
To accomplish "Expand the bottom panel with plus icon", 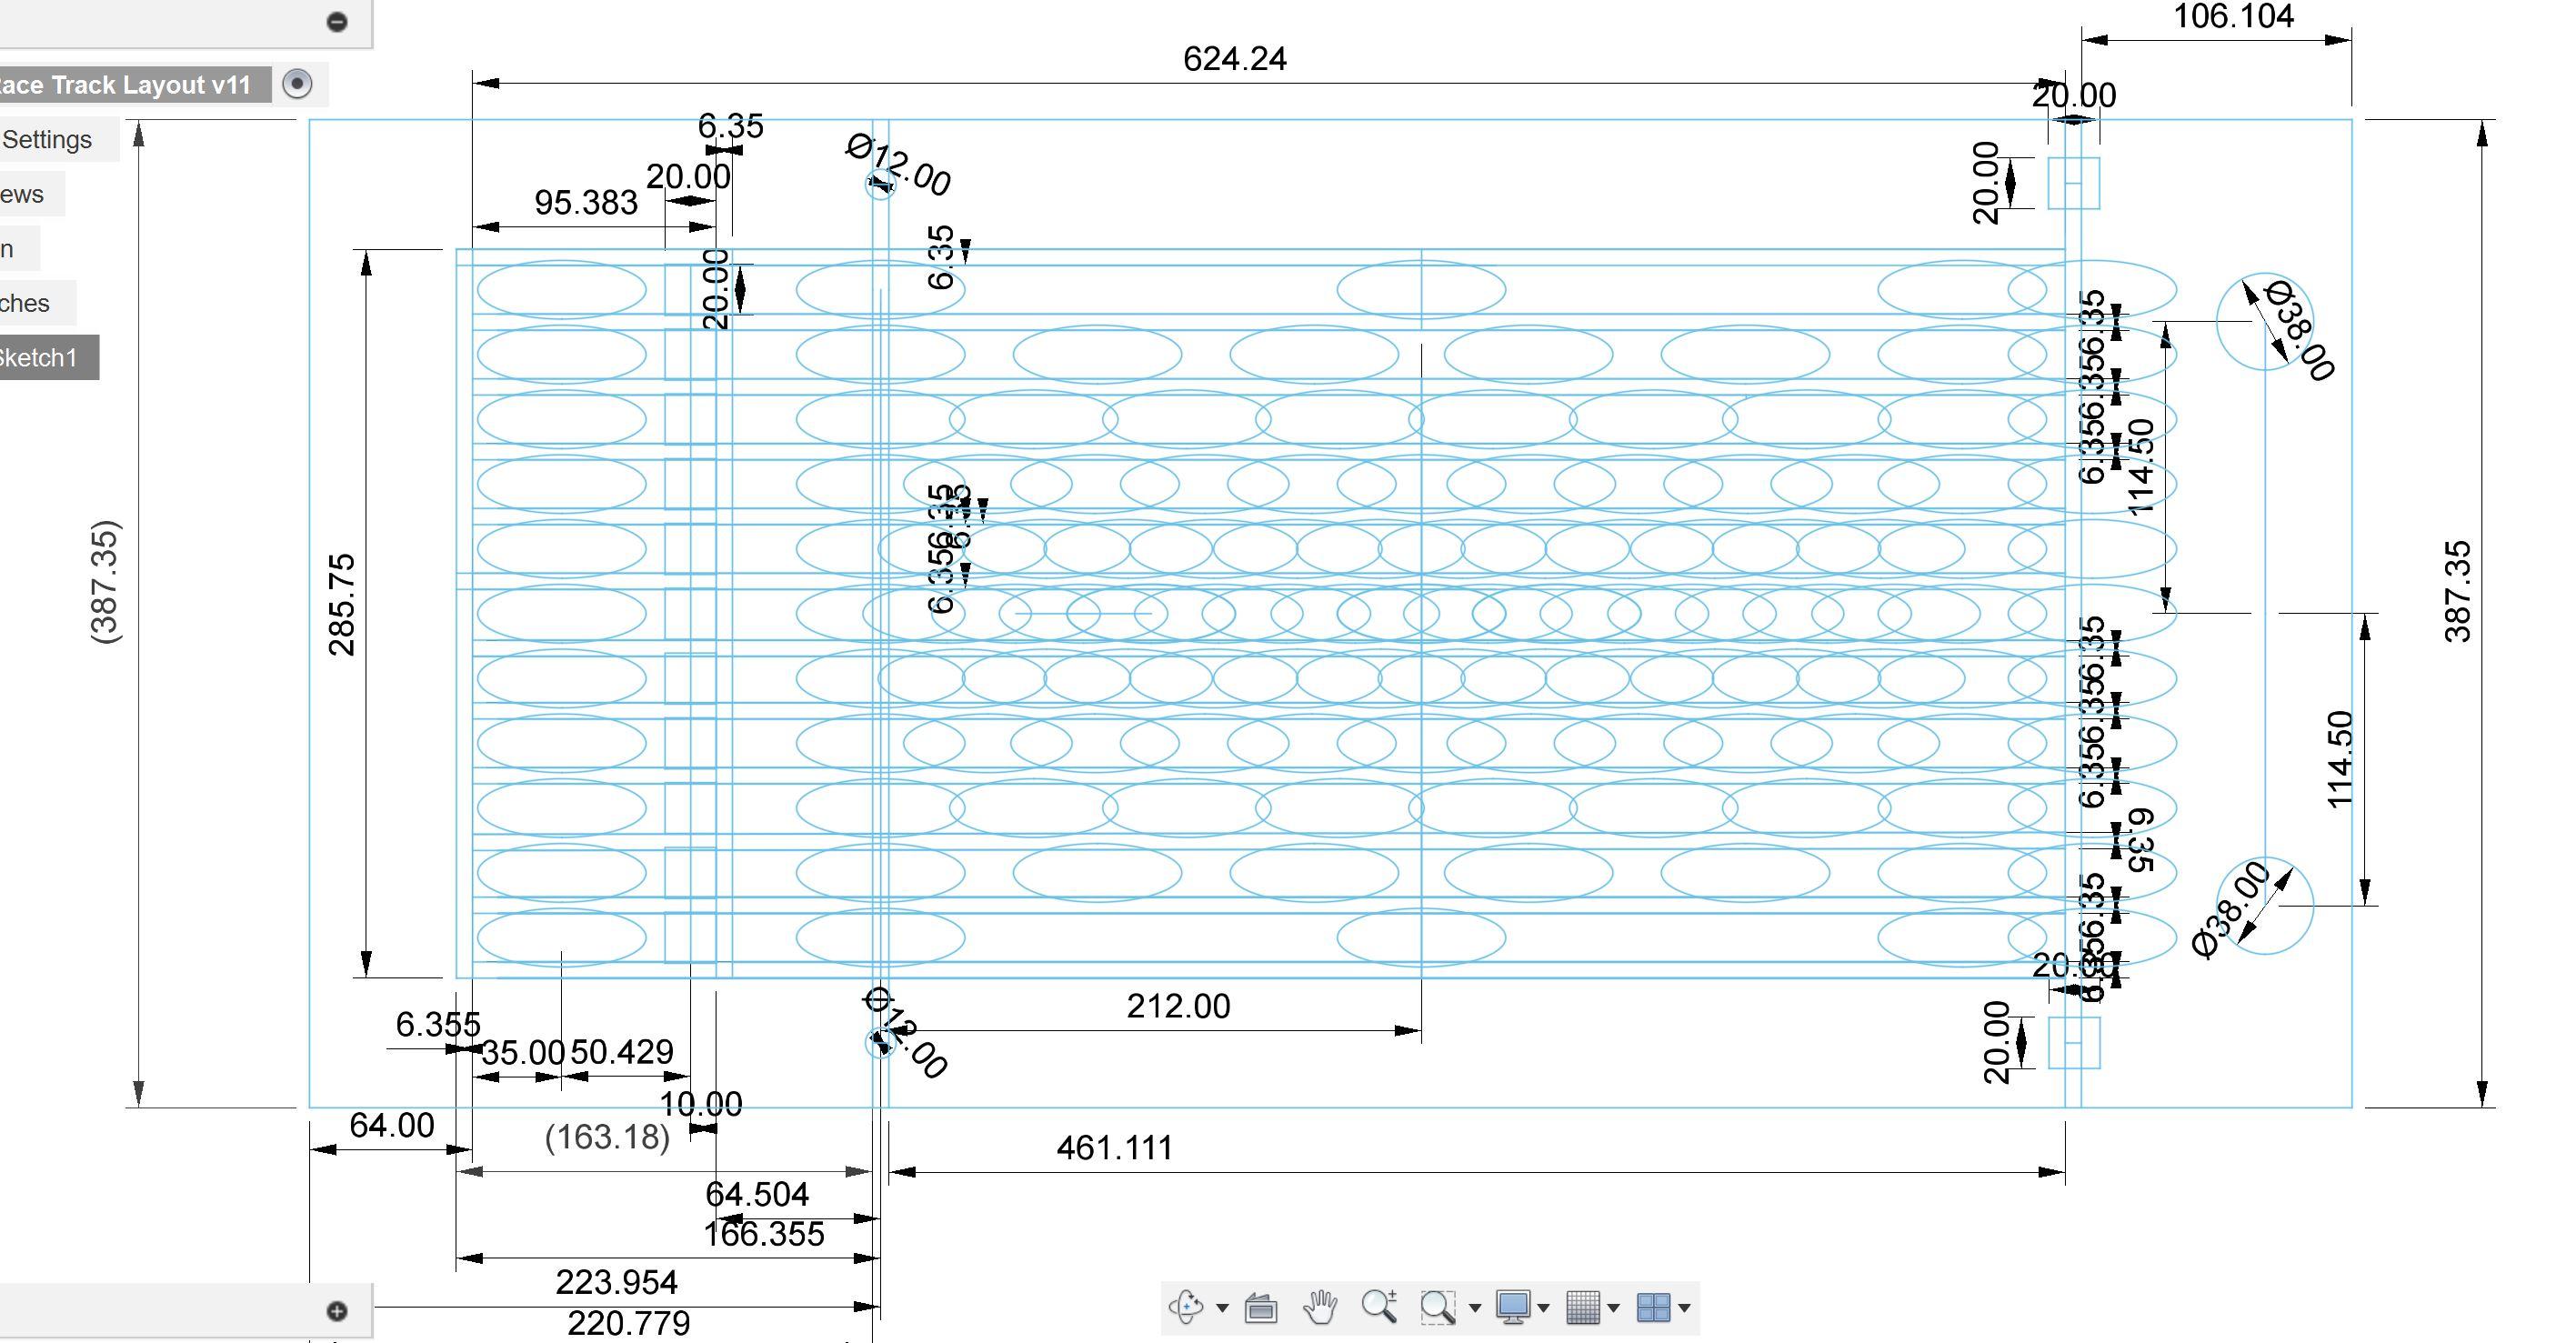I will [x=337, y=1310].
